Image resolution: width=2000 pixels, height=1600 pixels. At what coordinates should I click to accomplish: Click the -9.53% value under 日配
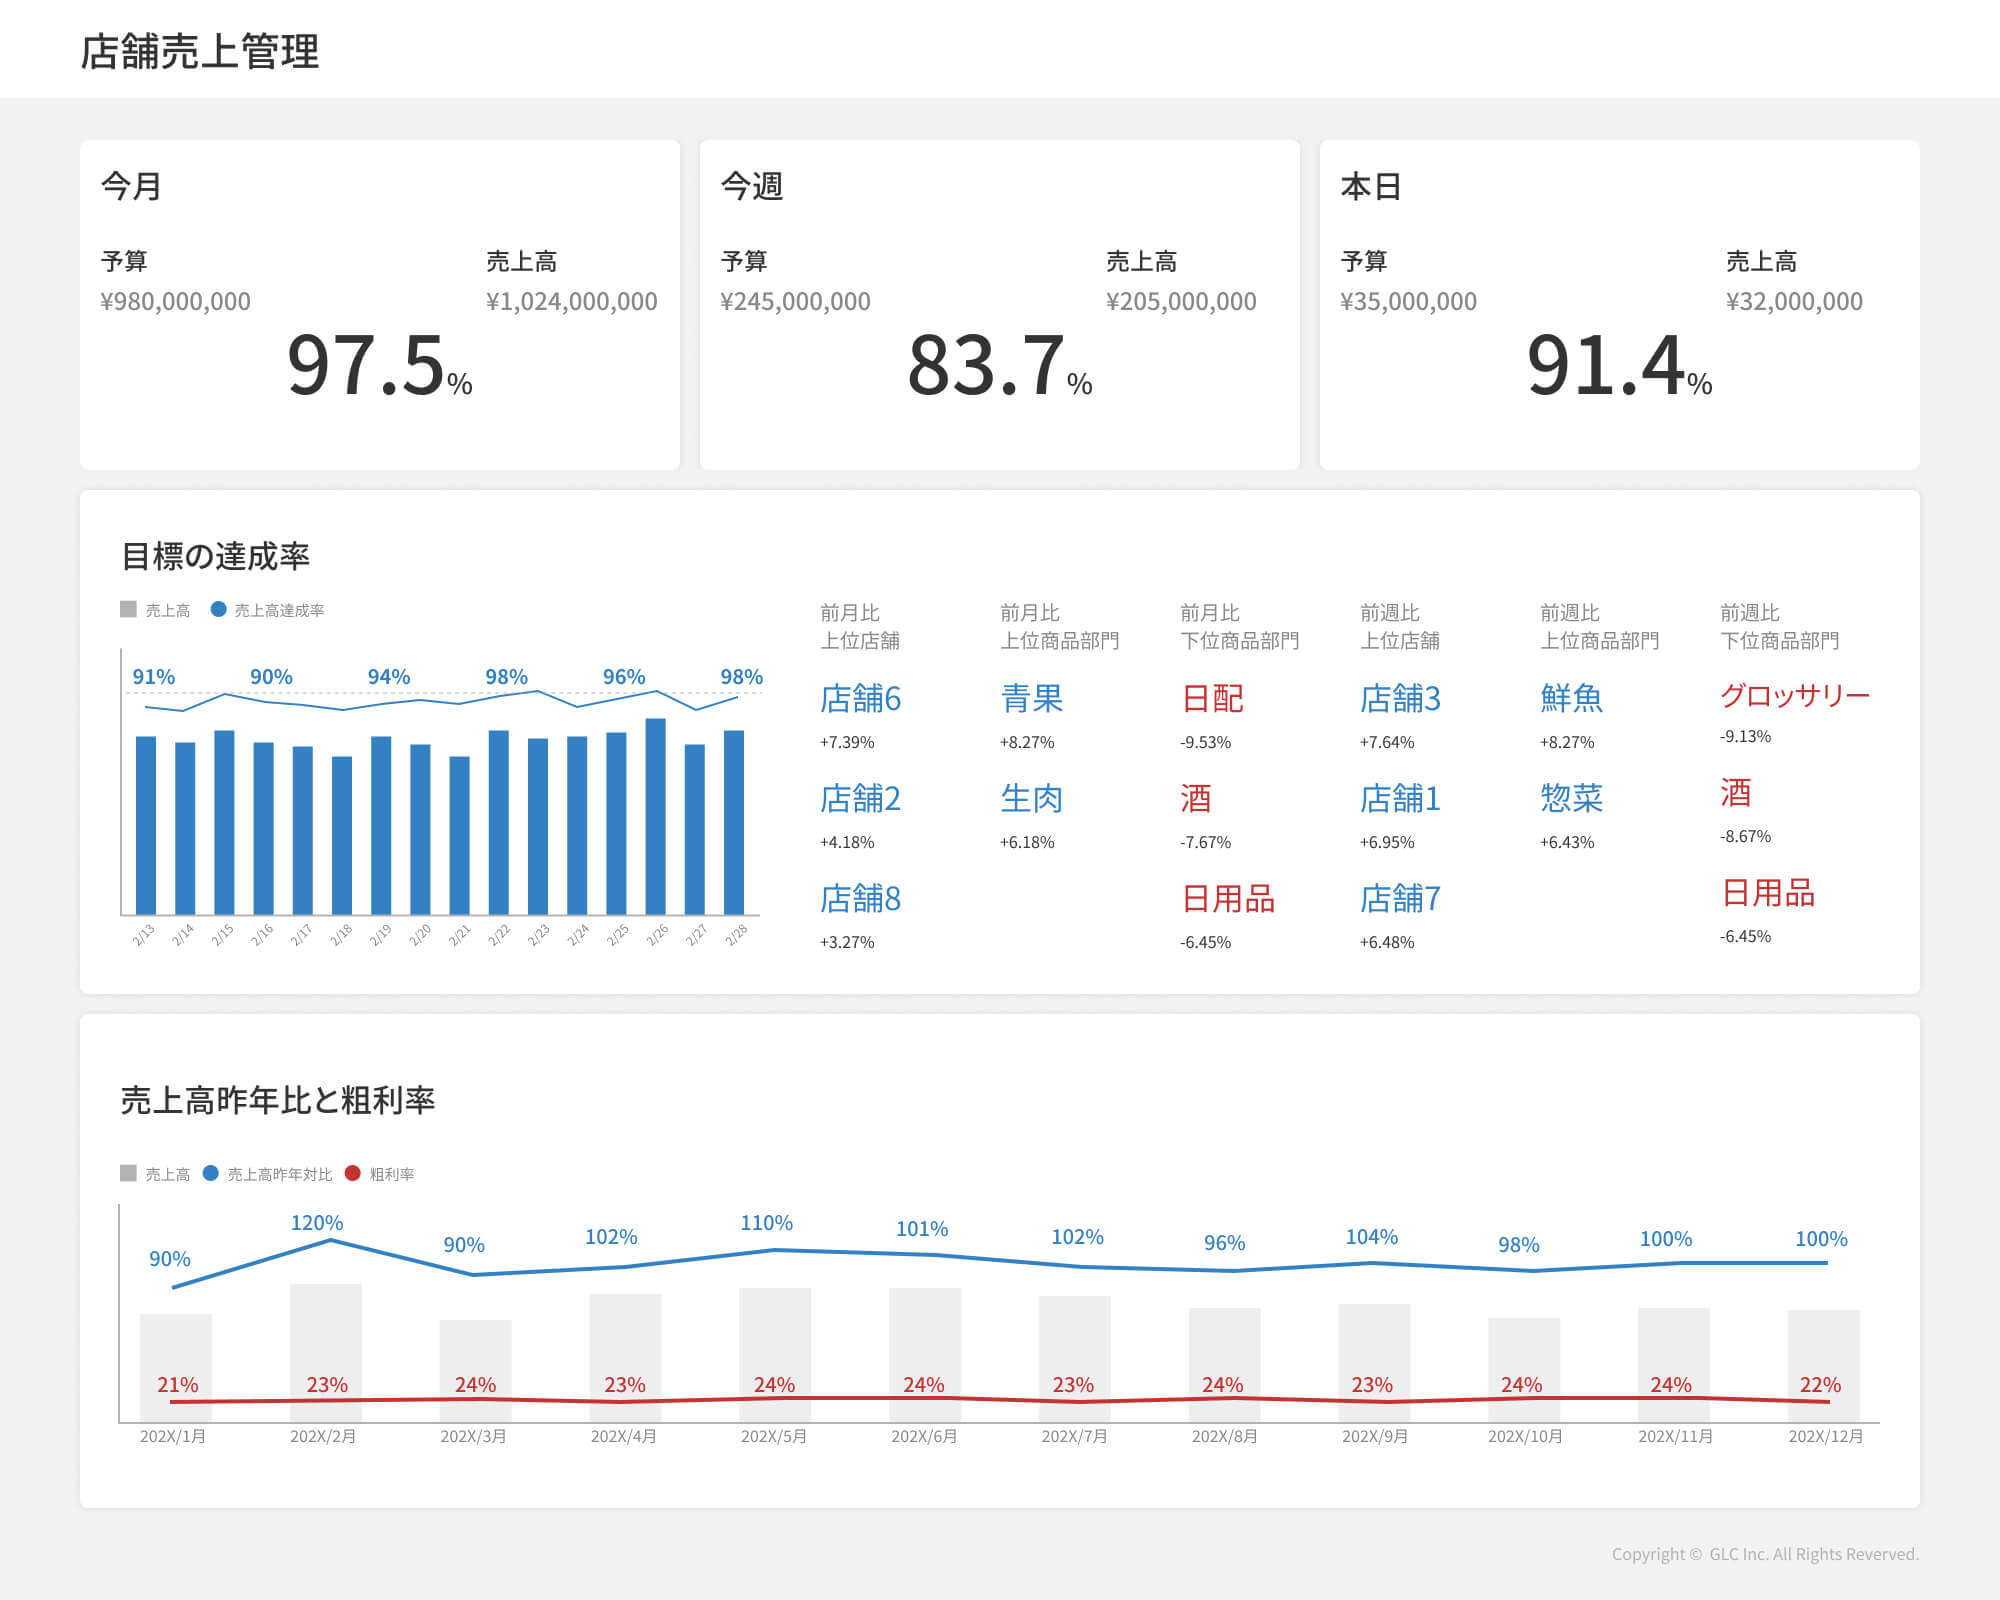tap(1206, 742)
